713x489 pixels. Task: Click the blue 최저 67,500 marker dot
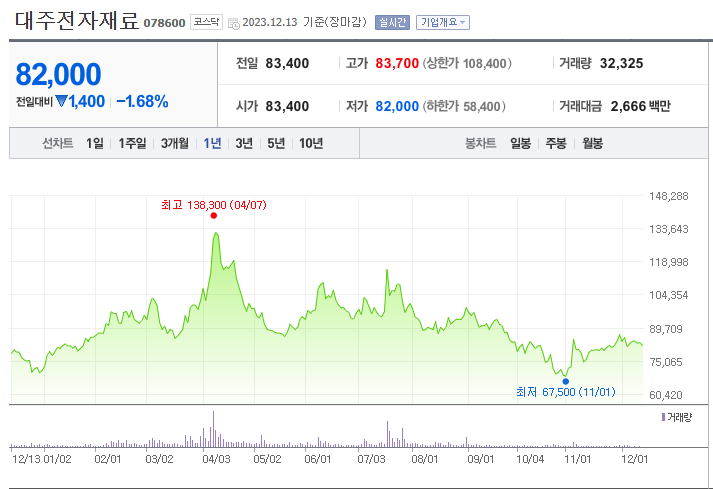coord(566,381)
